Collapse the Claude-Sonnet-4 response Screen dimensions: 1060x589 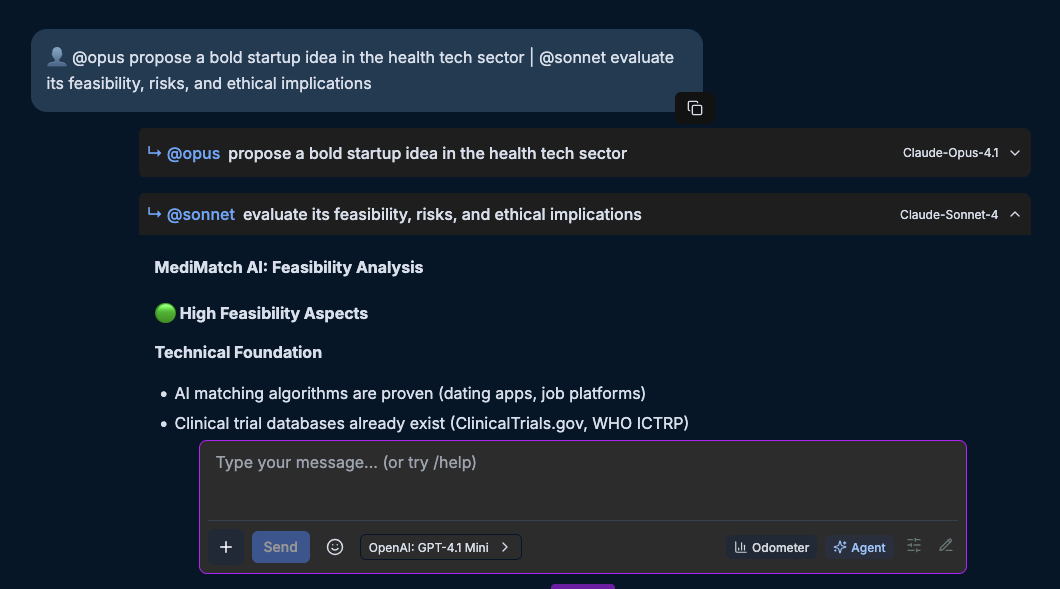click(x=1015, y=214)
